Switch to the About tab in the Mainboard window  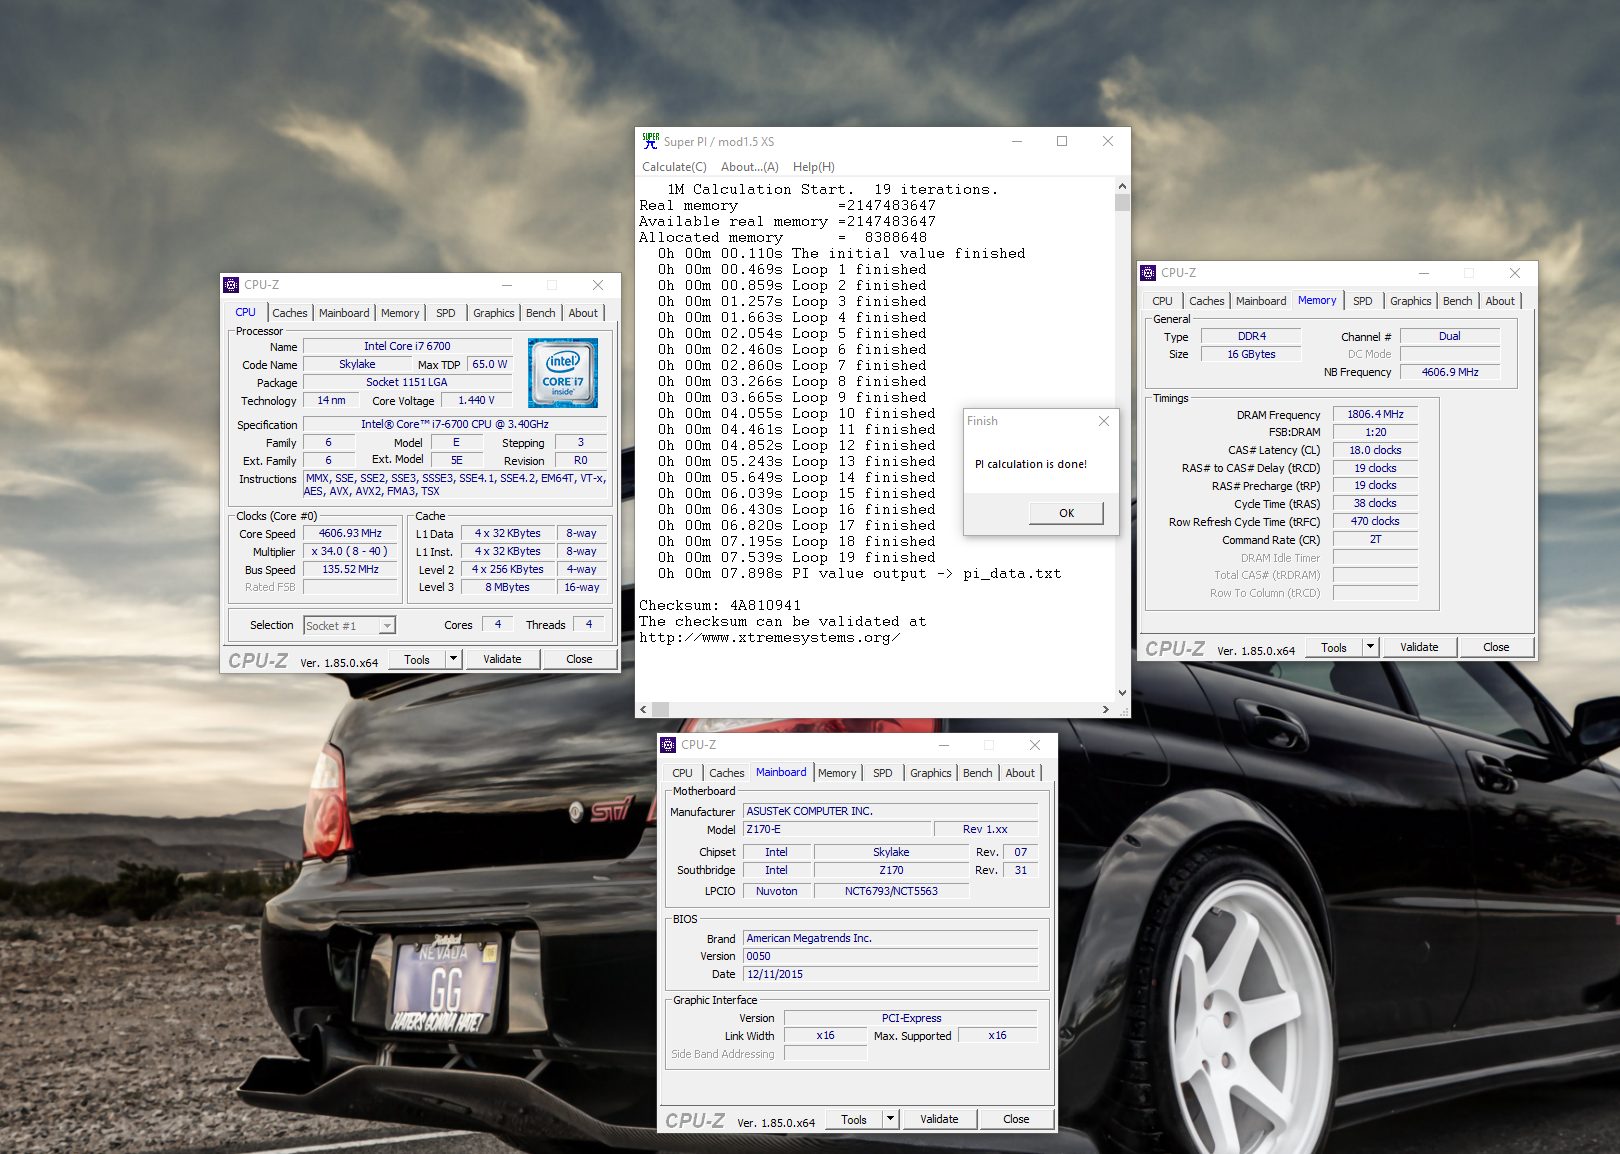1020,773
